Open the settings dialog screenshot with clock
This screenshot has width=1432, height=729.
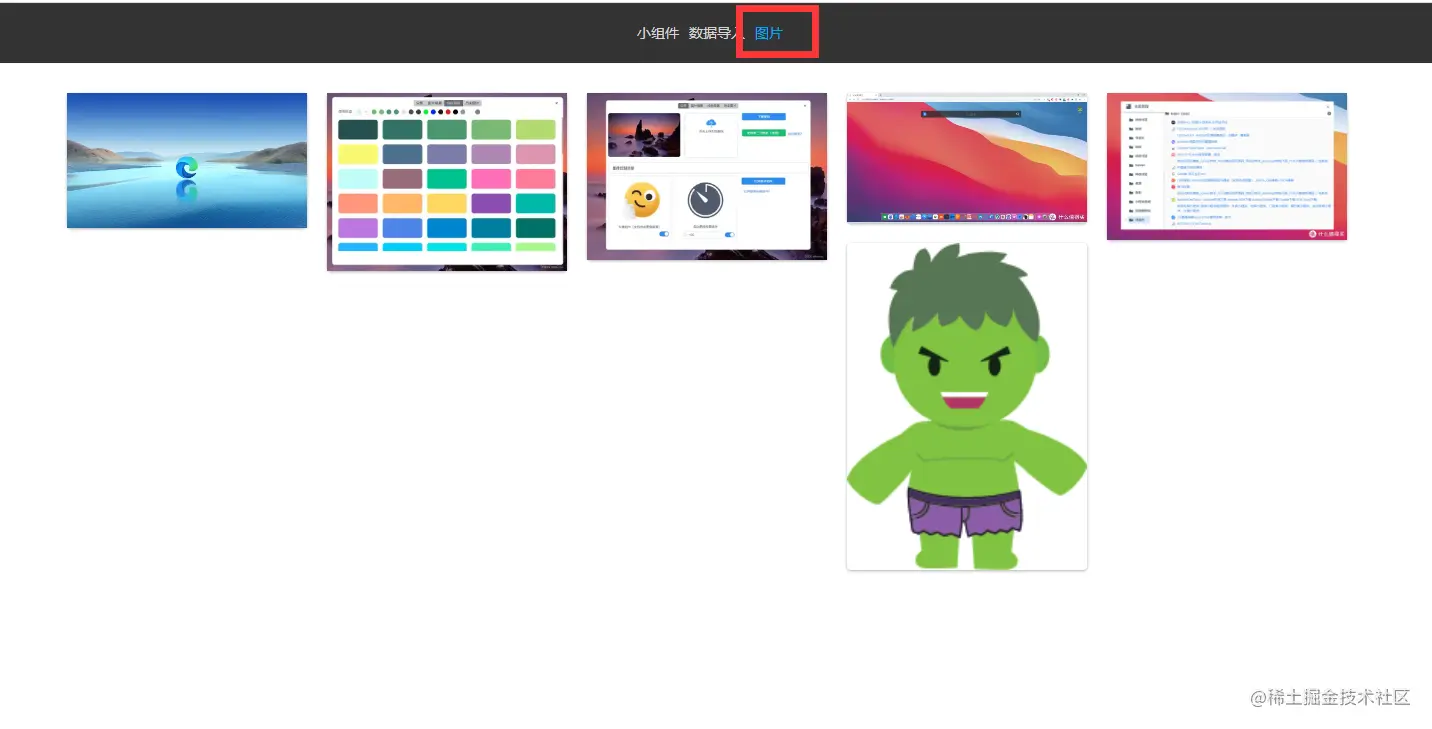(x=707, y=176)
